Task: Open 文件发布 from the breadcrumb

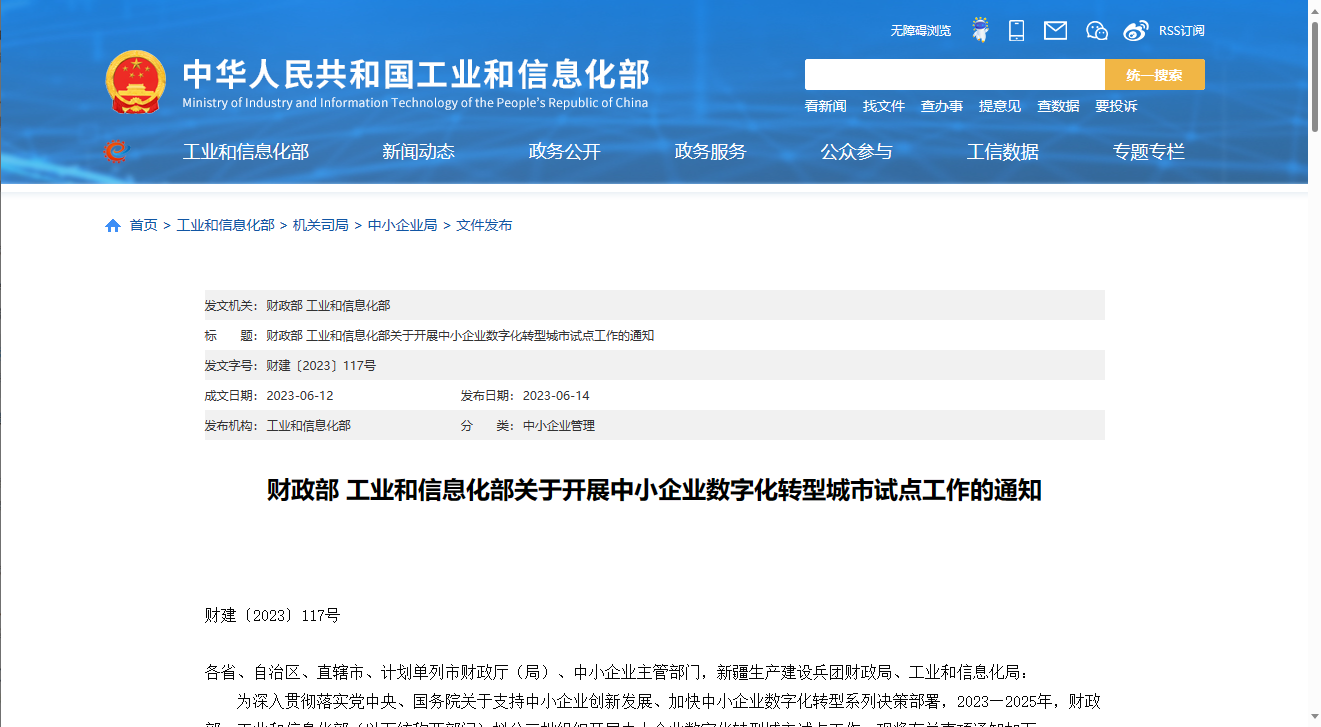Action: tap(484, 225)
